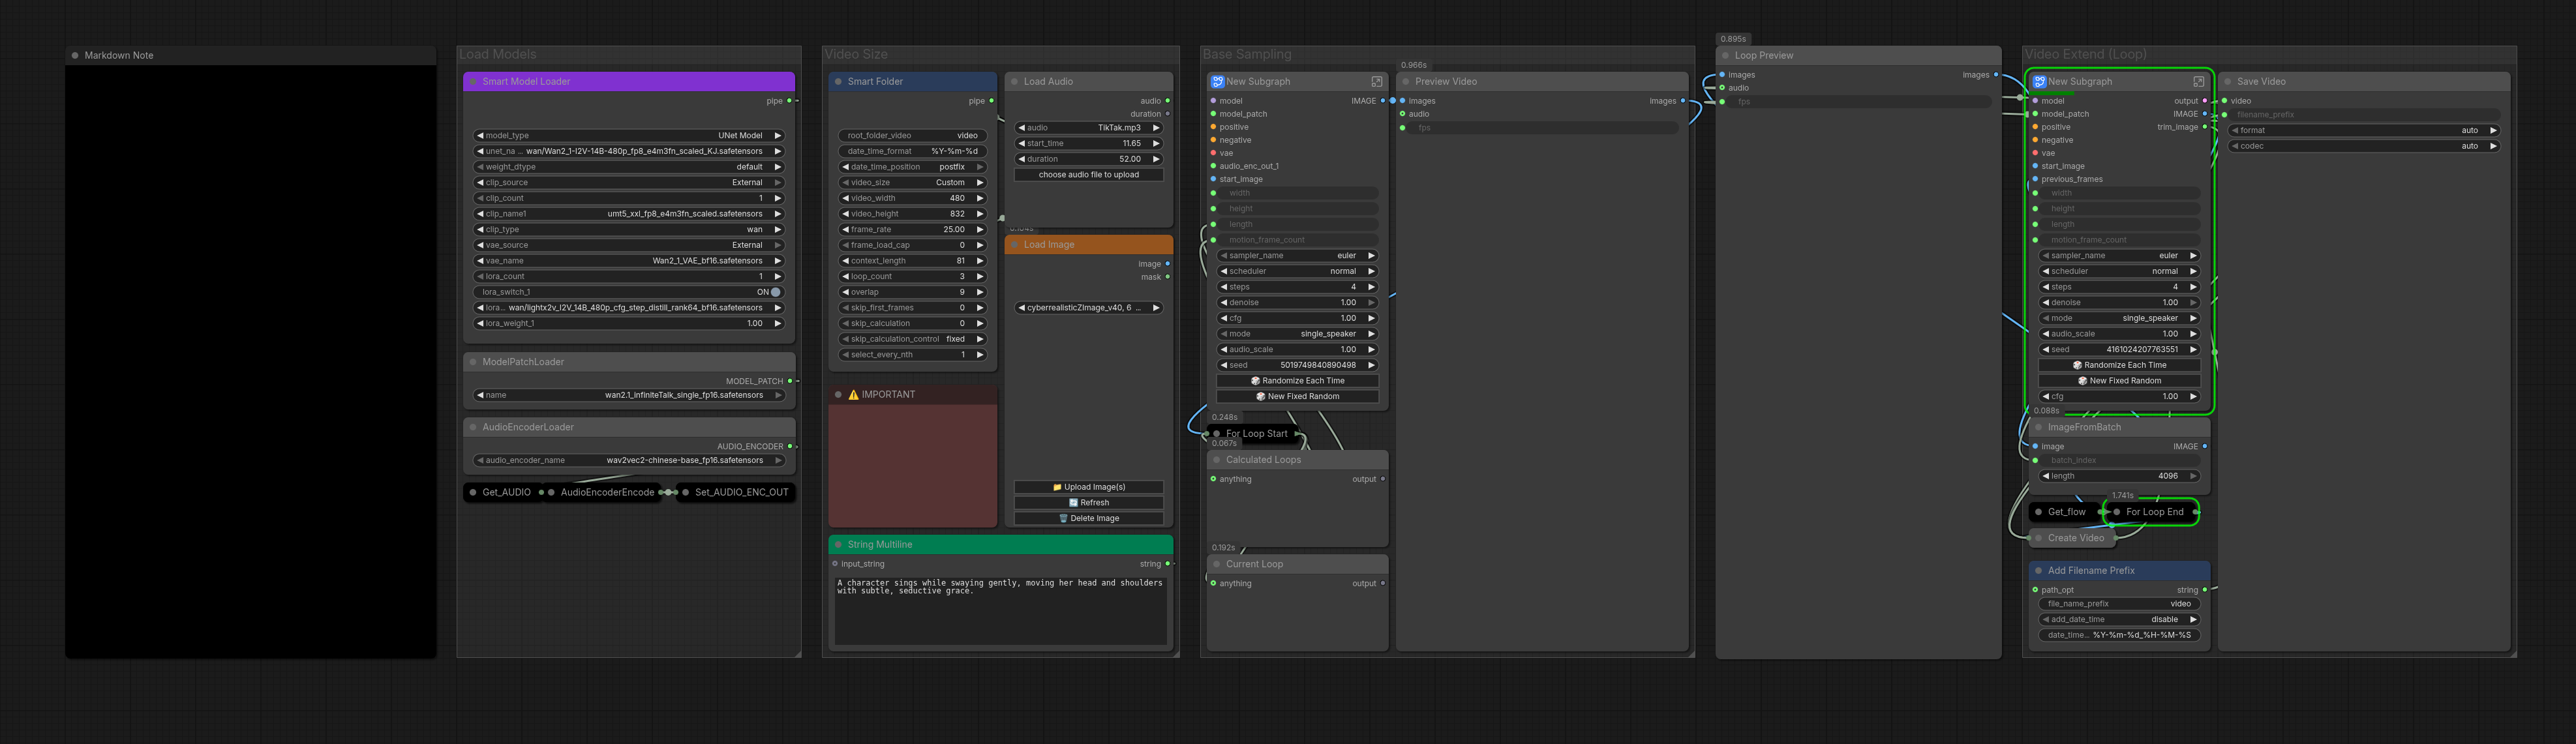
Task: Collapse the Smart Model Loader node dot
Action: tap(473, 81)
